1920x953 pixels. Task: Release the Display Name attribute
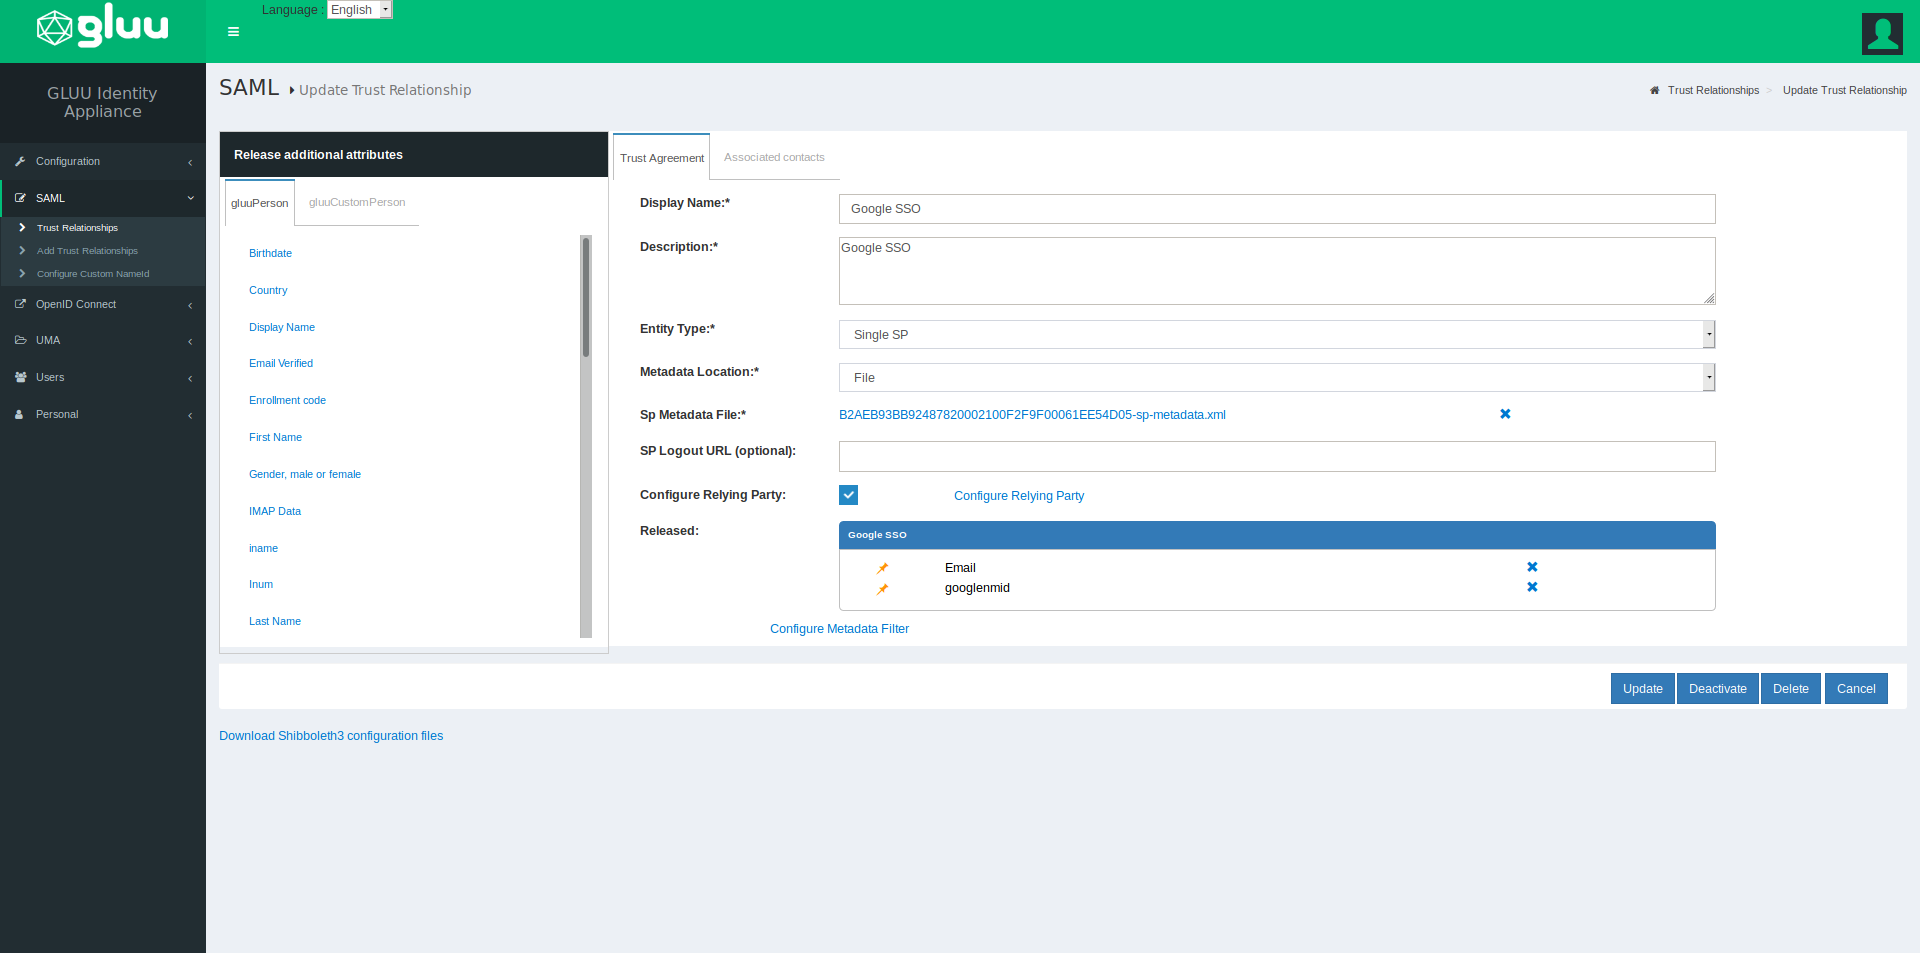[282, 327]
